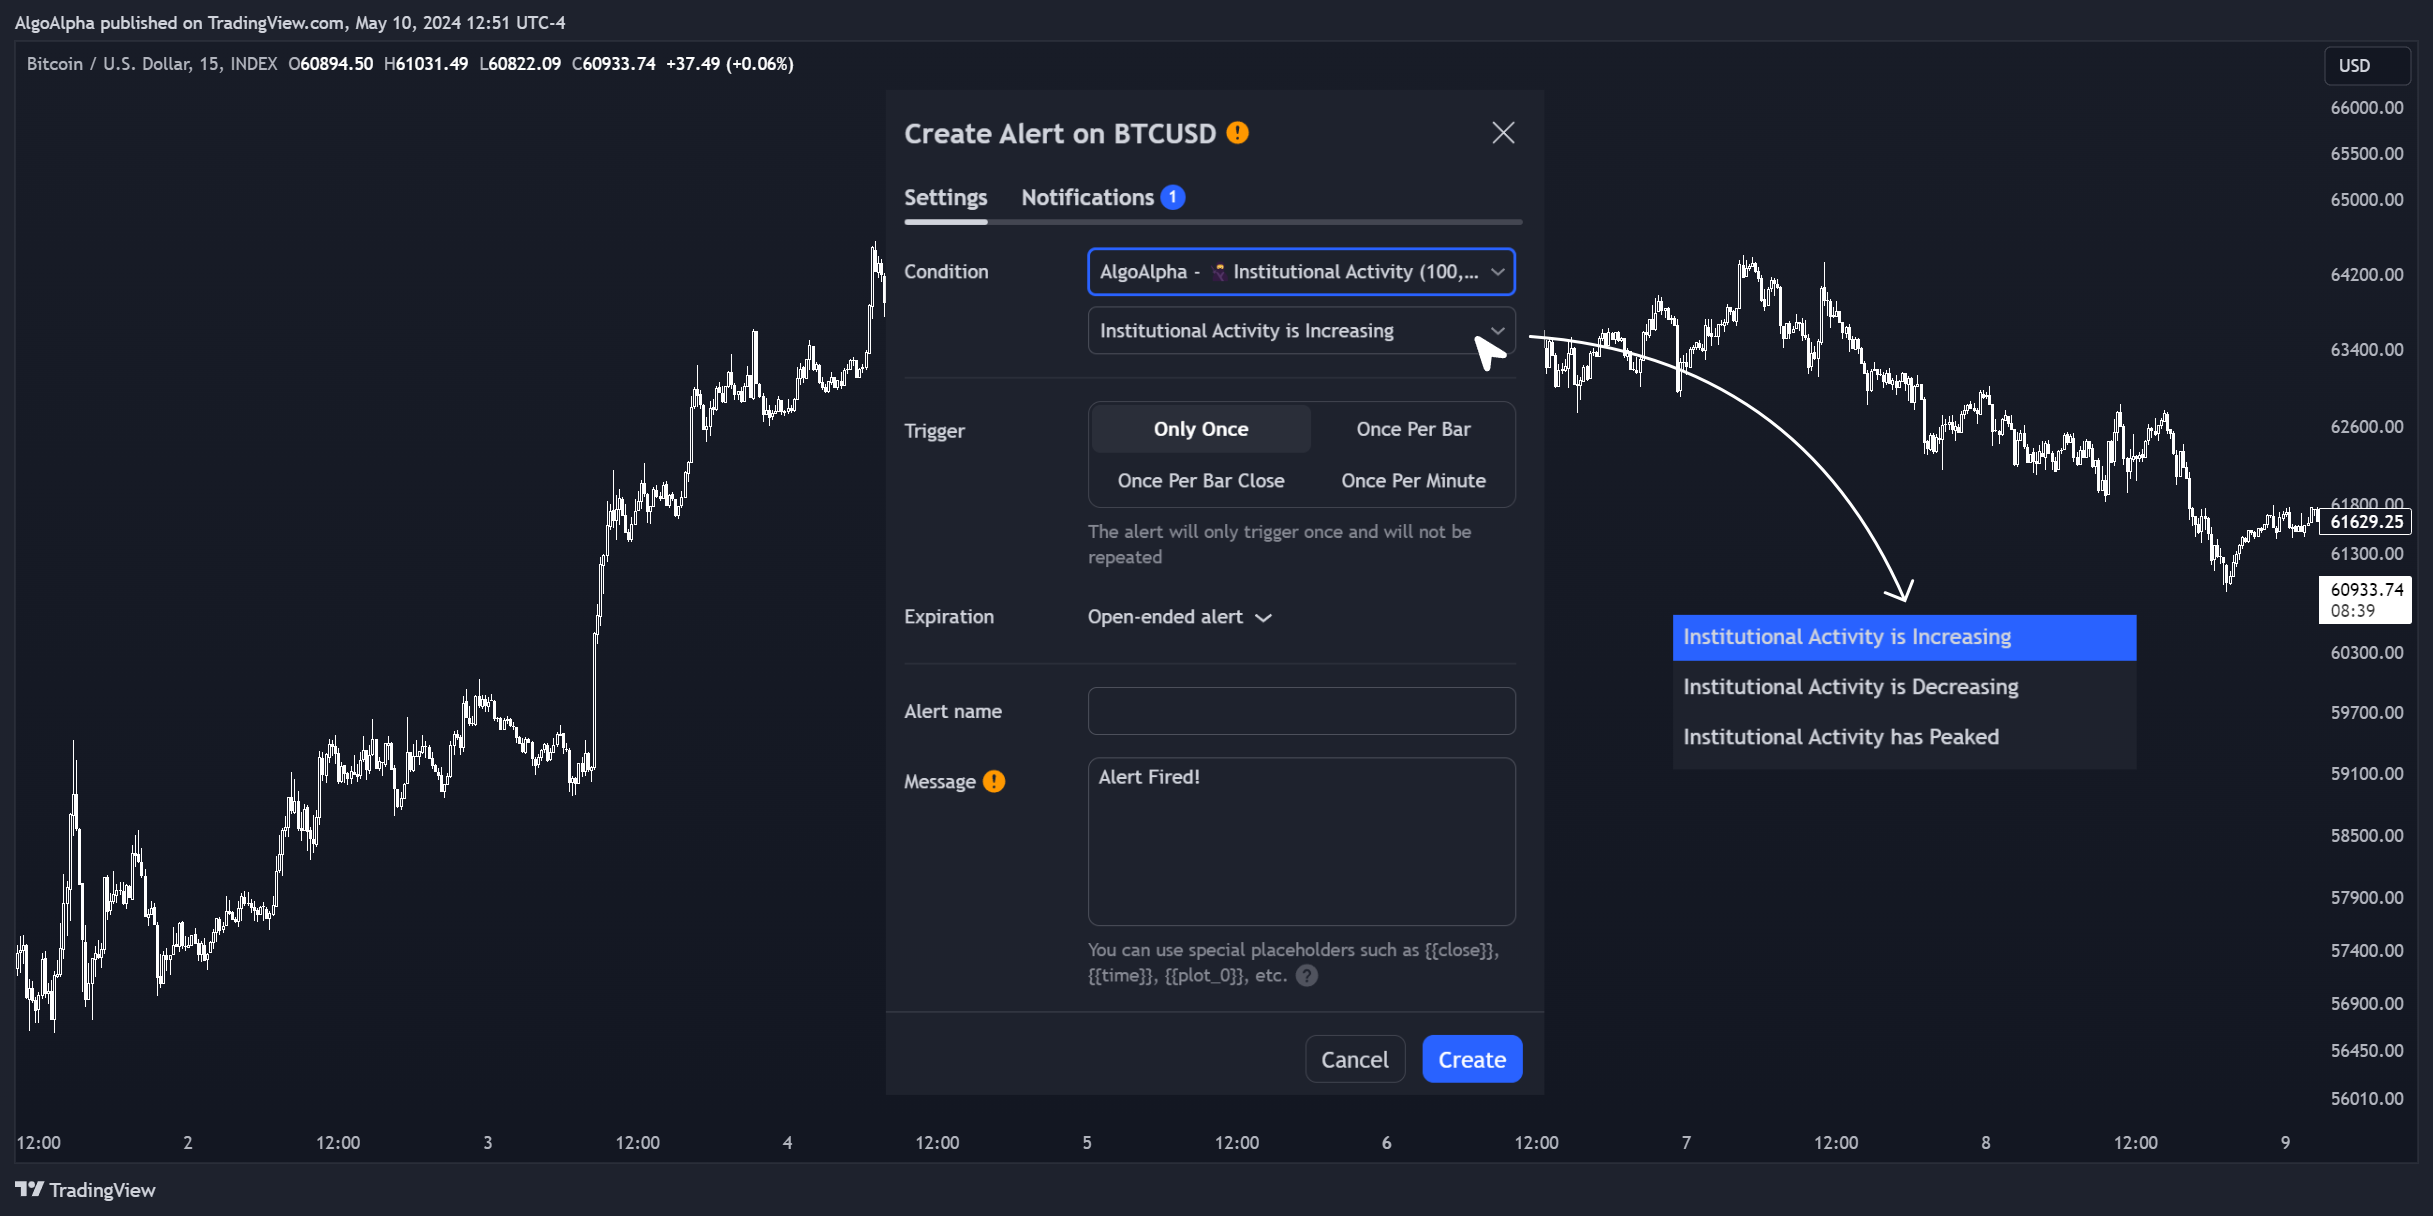This screenshot has width=2433, height=1216.
Task: Click the orange warning icon beside Create Alert title
Action: (1237, 133)
